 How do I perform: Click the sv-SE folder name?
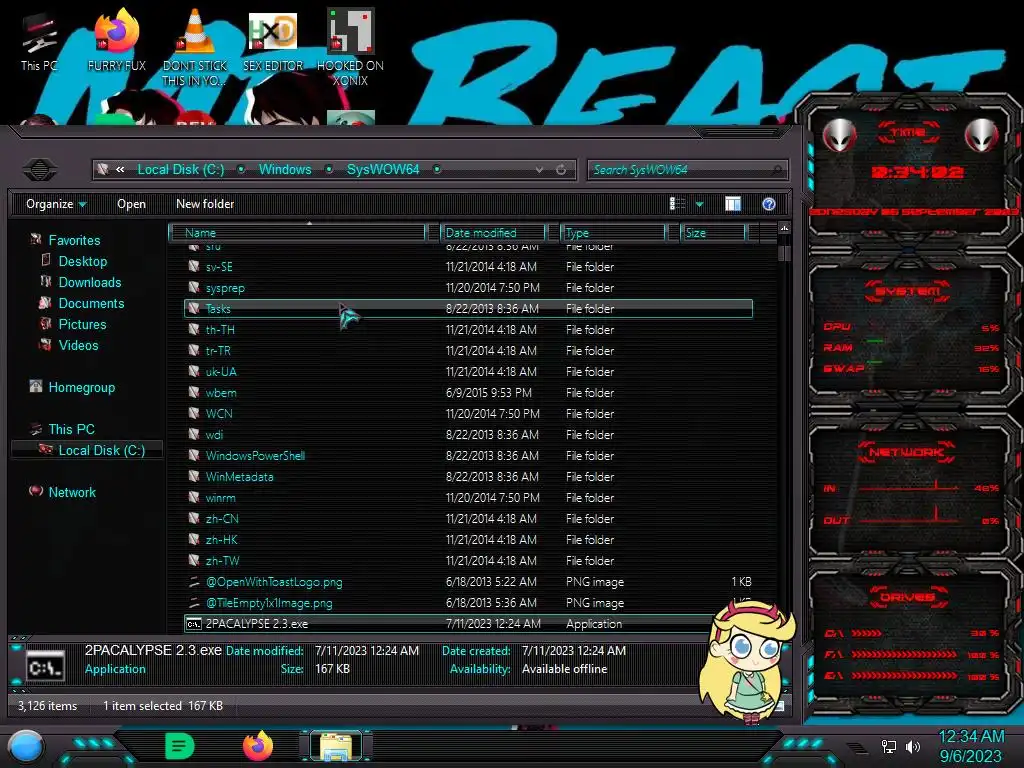coord(219,266)
